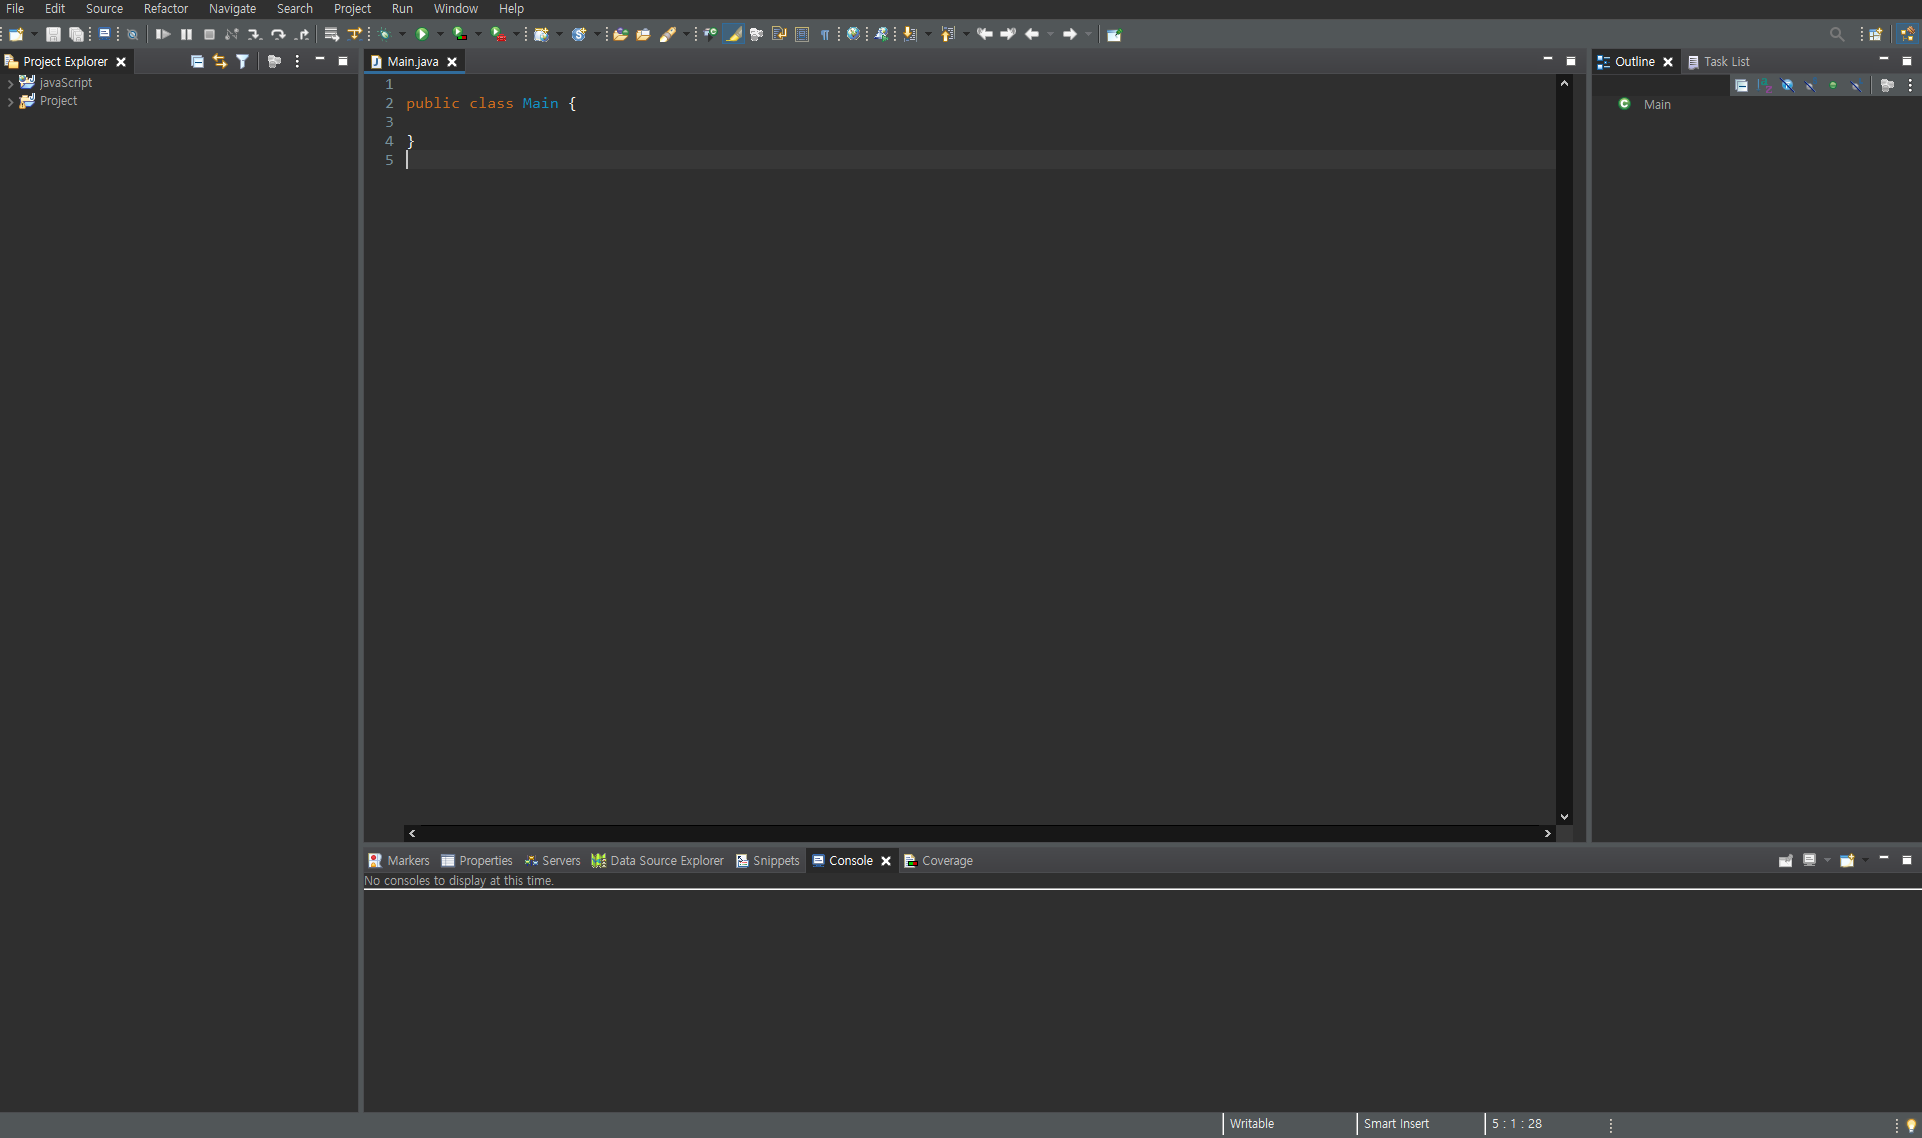Open the External Tools dropdown arrow
The height and width of the screenshot is (1138, 1922).
[516, 34]
